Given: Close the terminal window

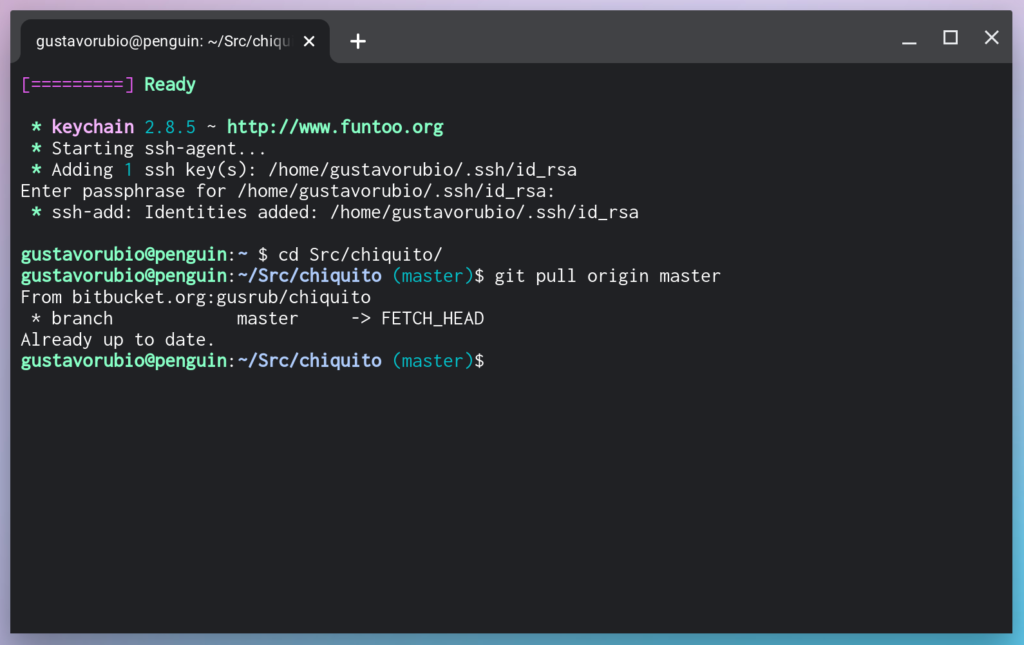Looking at the screenshot, I should click(991, 38).
